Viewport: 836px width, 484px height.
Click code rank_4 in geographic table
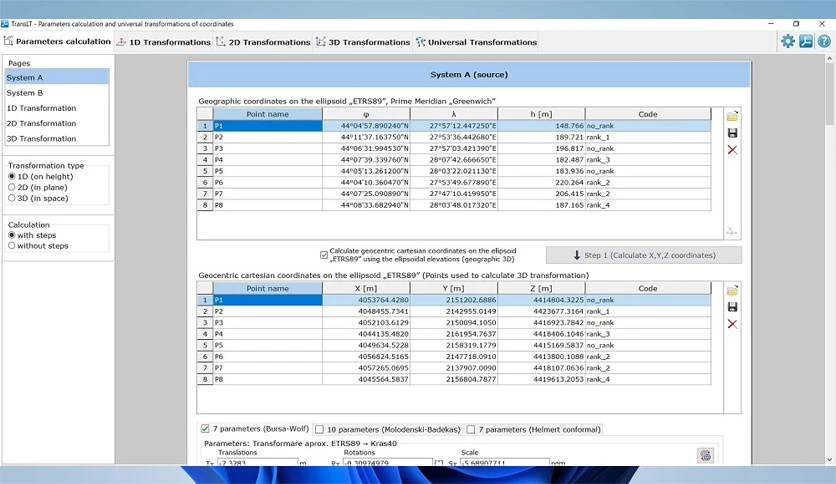[x=648, y=205]
